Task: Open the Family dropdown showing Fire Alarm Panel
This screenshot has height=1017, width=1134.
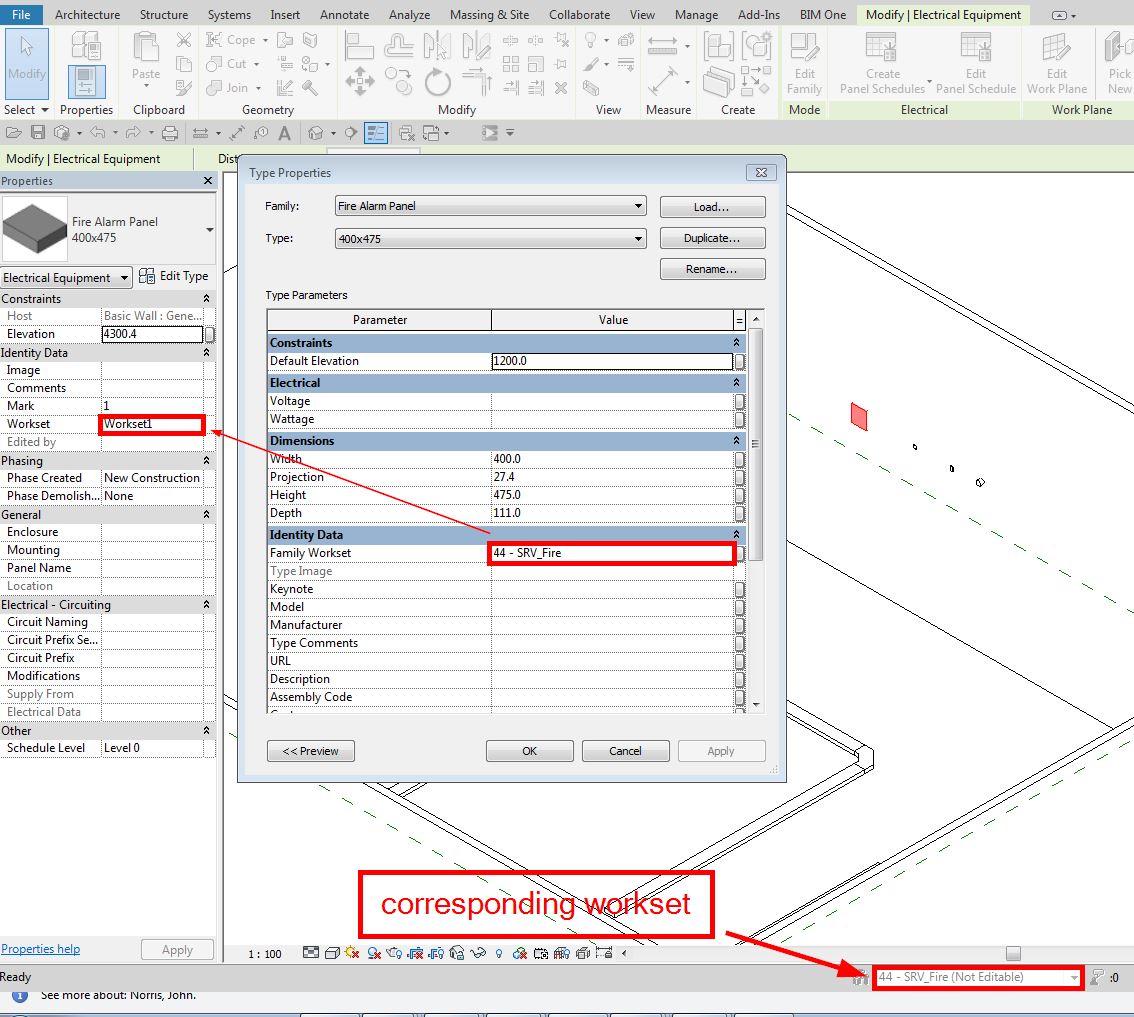Action: coord(490,206)
